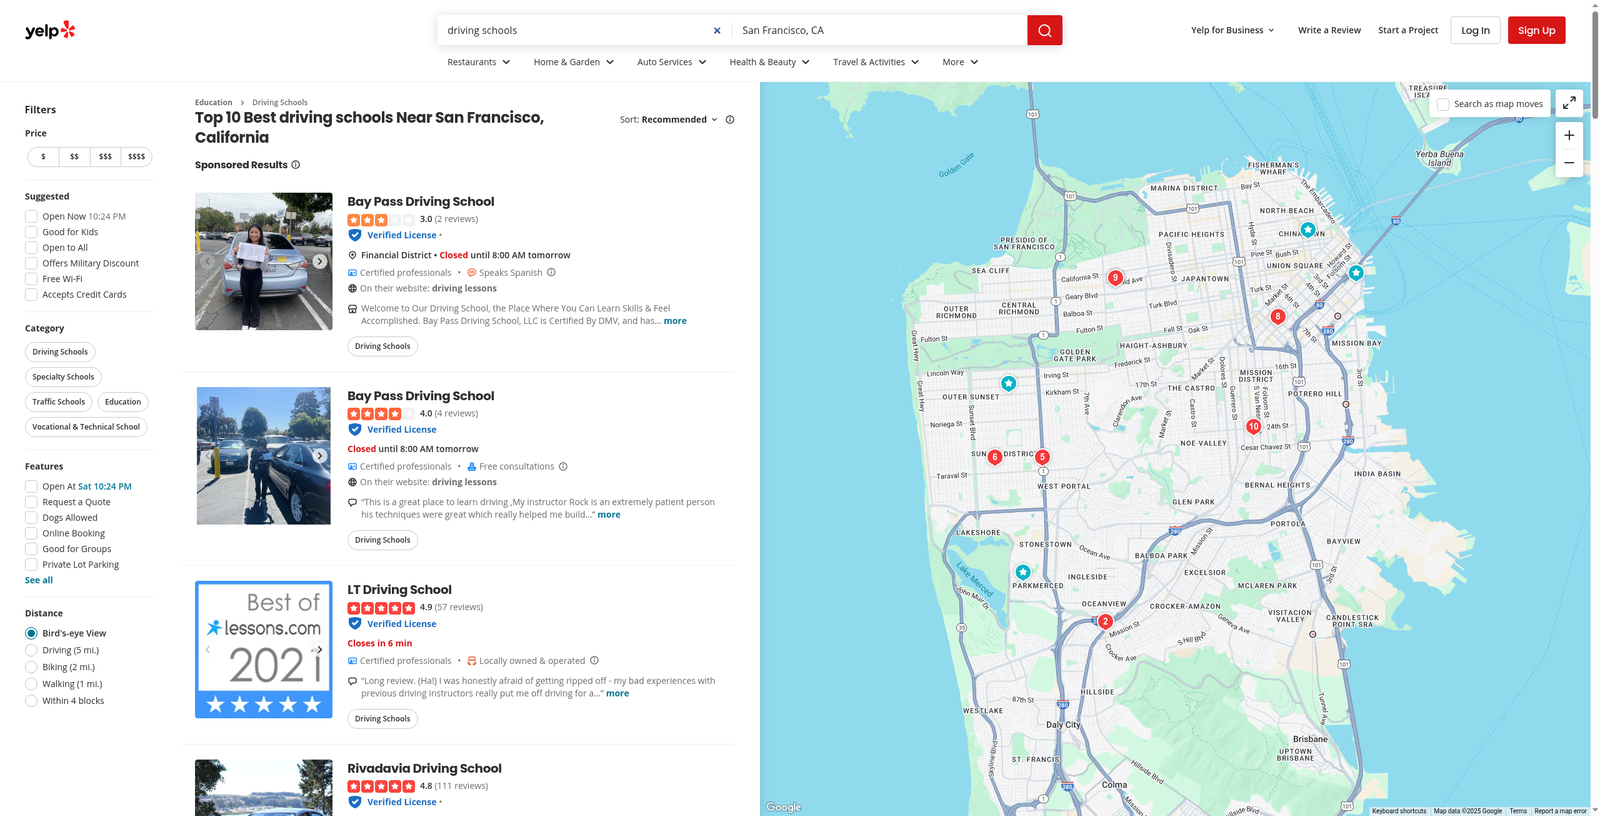The height and width of the screenshot is (816, 1600).
Task: Open the Sort info icon
Action: pyautogui.click(x=730, y=120)
